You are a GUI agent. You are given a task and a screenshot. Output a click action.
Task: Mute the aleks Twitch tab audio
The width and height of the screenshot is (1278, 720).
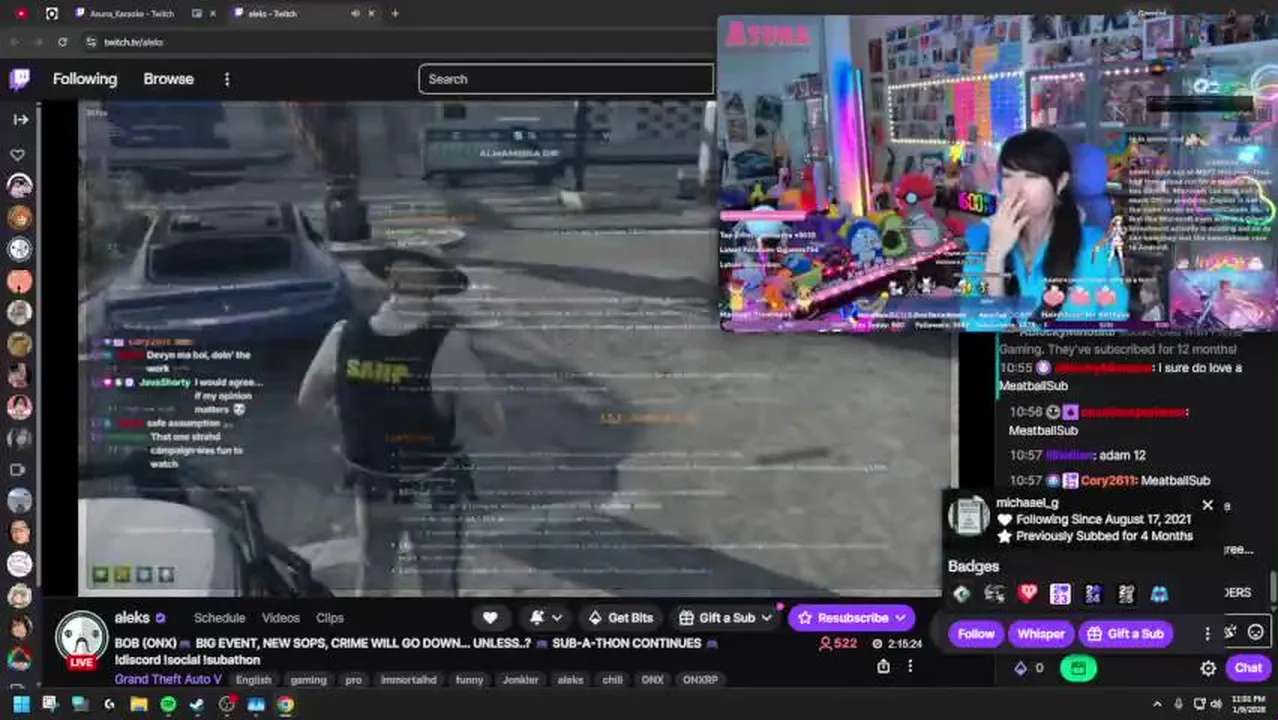tap(355, 13)
